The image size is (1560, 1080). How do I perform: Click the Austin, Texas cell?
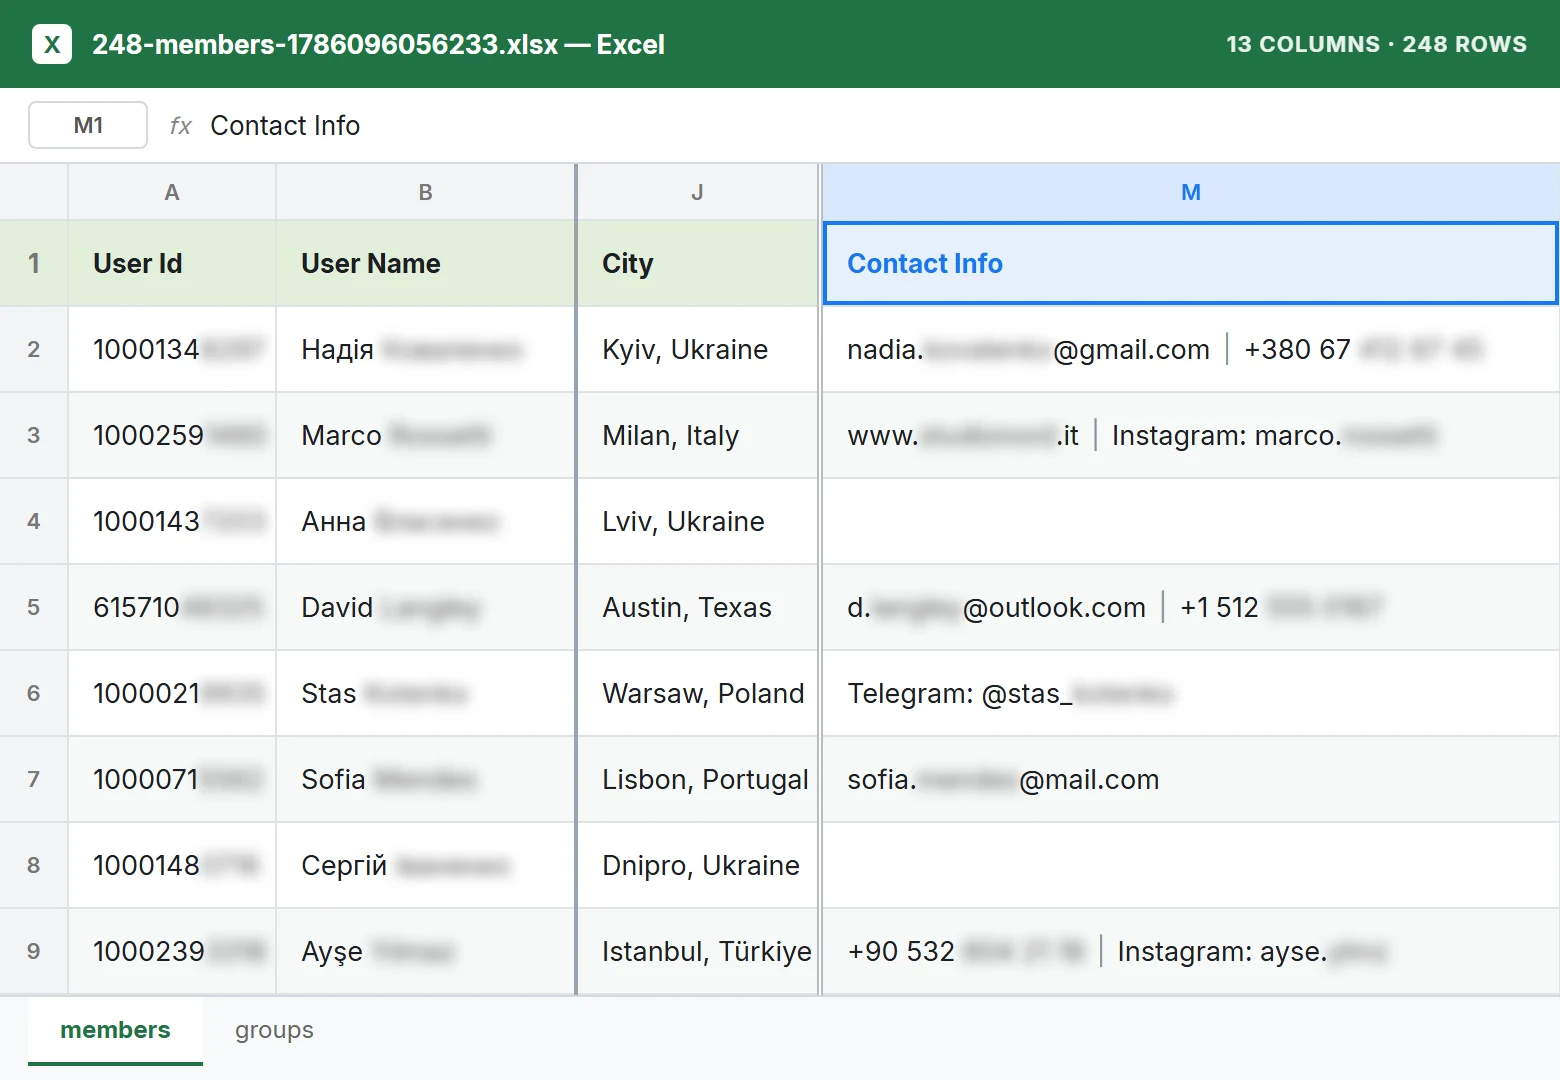pos(698,607)
